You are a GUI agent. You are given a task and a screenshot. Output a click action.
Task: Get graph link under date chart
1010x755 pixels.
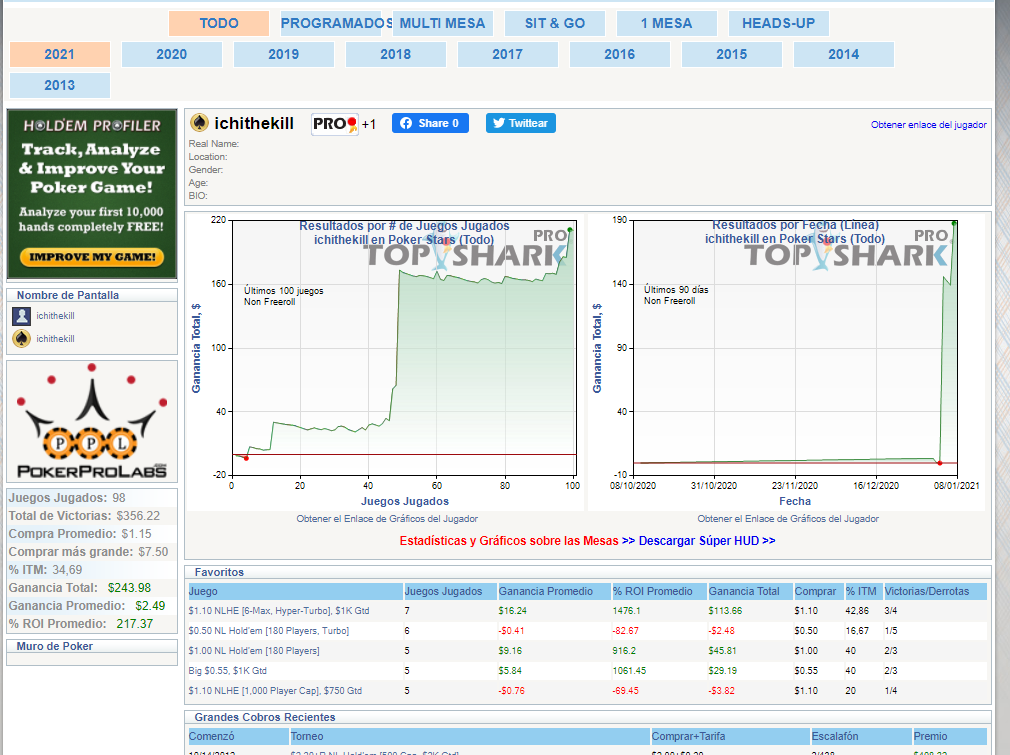[x=788, y=519]
